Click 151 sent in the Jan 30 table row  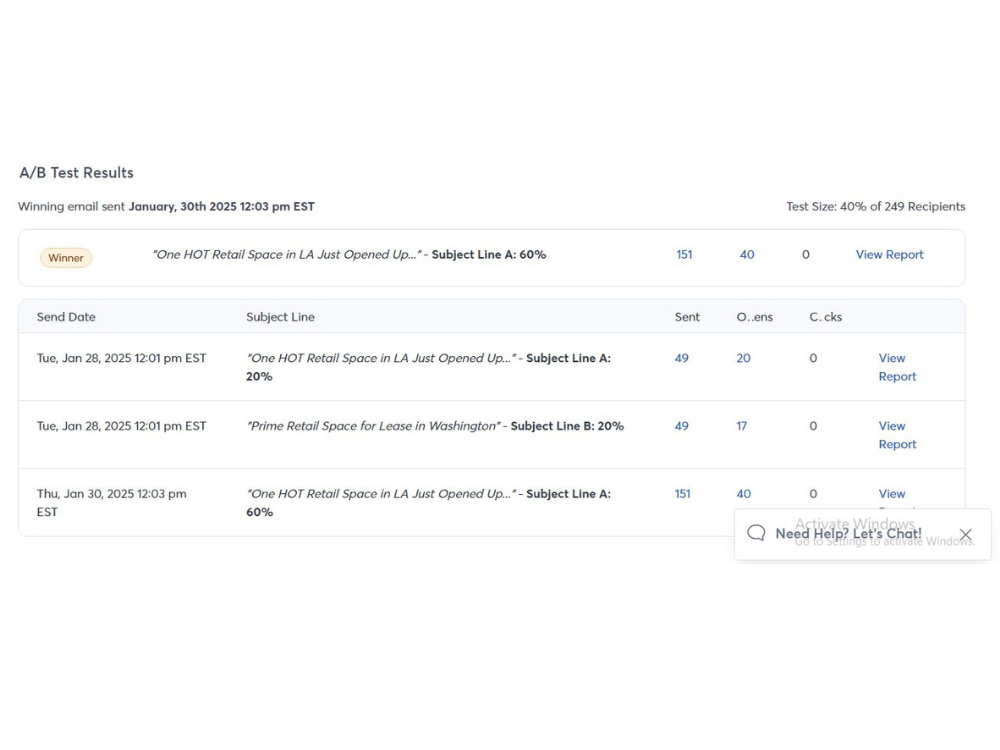(x=682, y=494)
